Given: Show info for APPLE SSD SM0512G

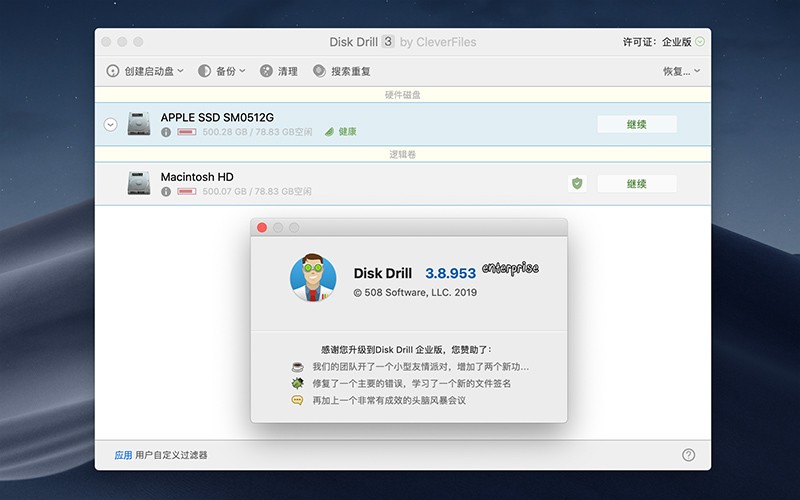Looking at the screenshot, I should (166, 132).
